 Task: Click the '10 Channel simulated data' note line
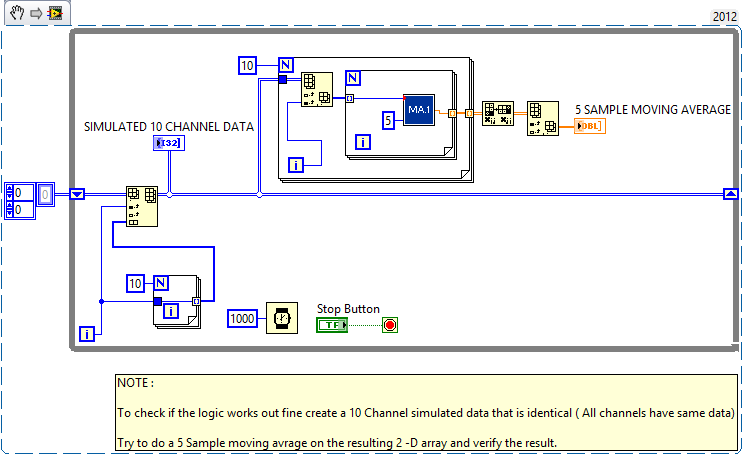click(426, 413)
